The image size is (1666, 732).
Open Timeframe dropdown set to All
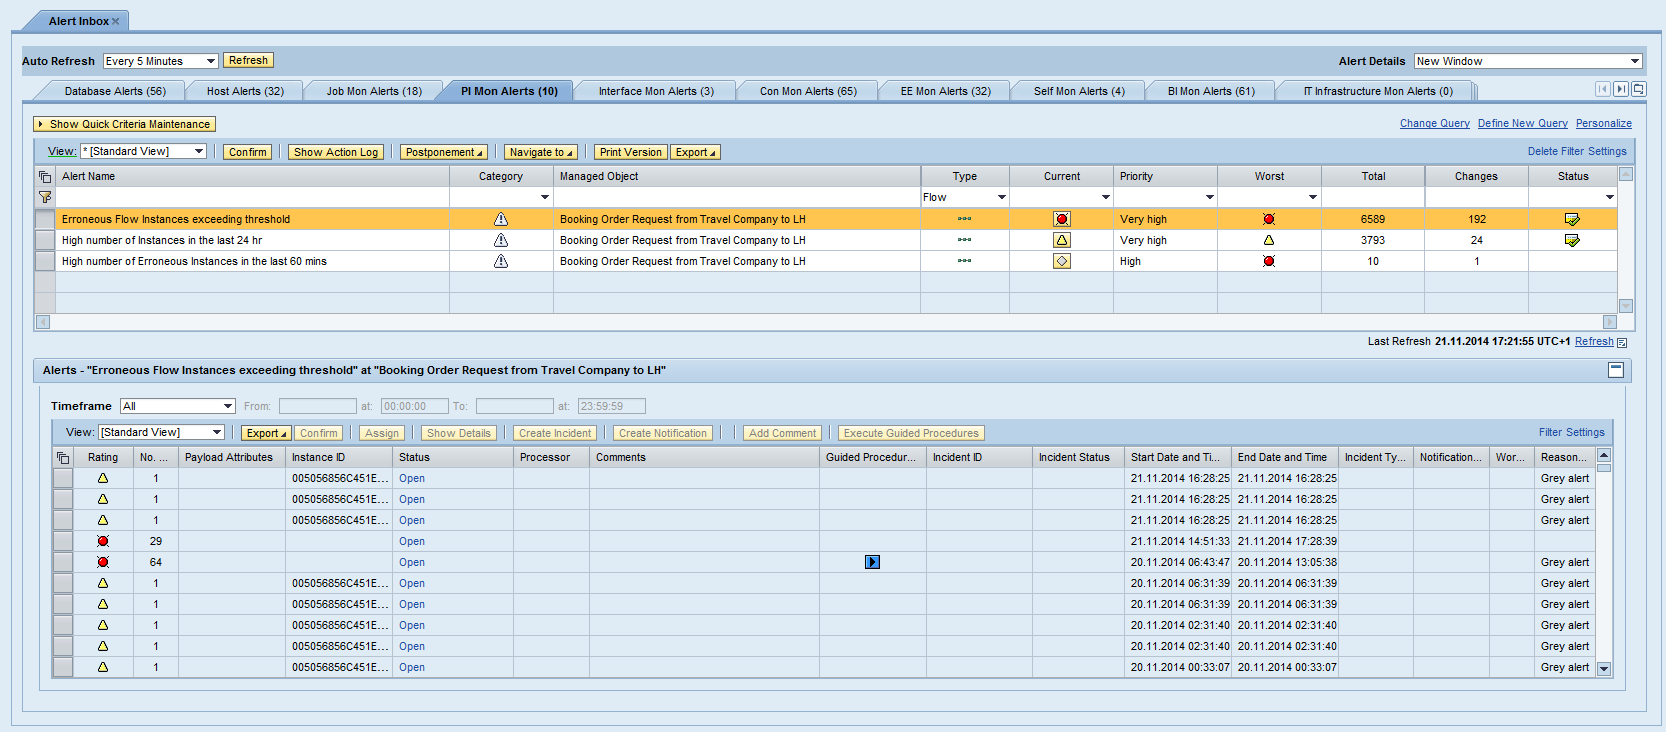[x=228, y=406]
